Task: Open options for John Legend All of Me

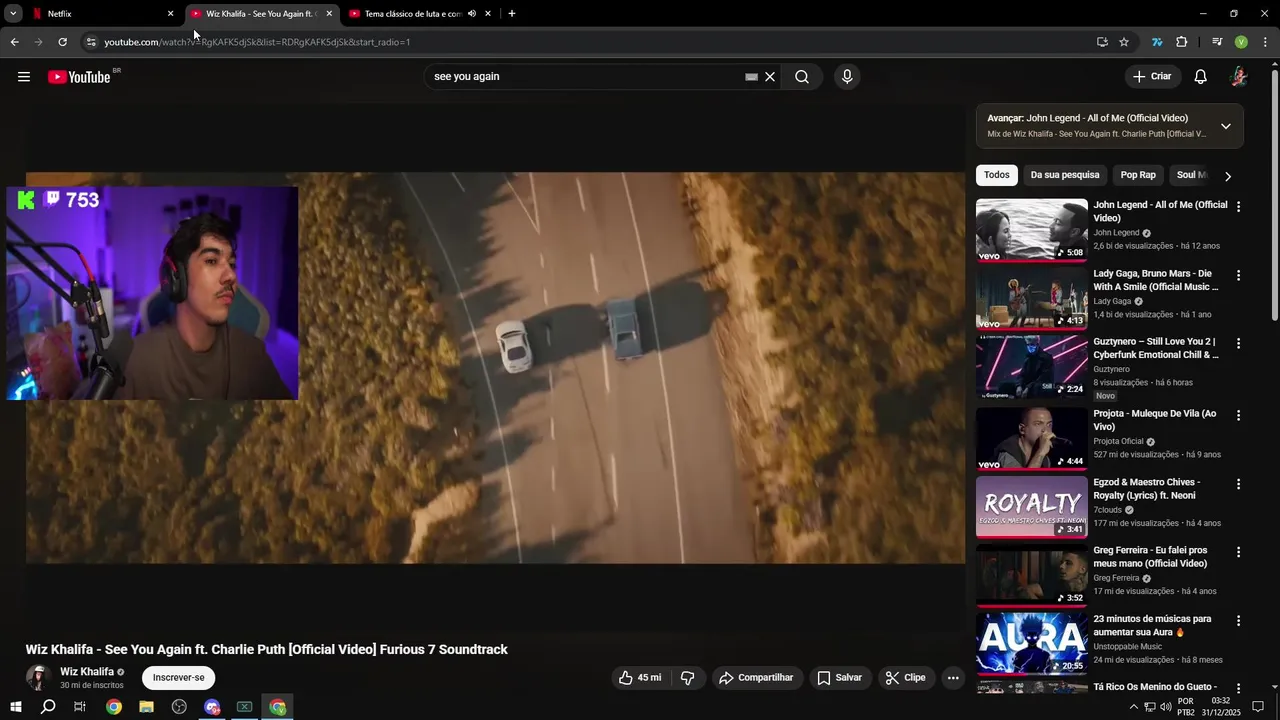Action: tap(1239, 207)
